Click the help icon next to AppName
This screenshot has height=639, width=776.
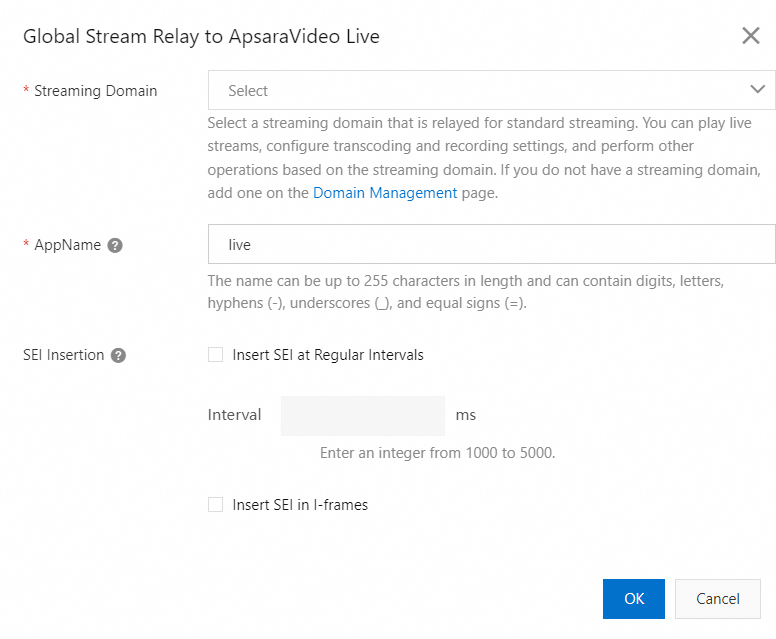pyautogui.click(x=115, y=245)
